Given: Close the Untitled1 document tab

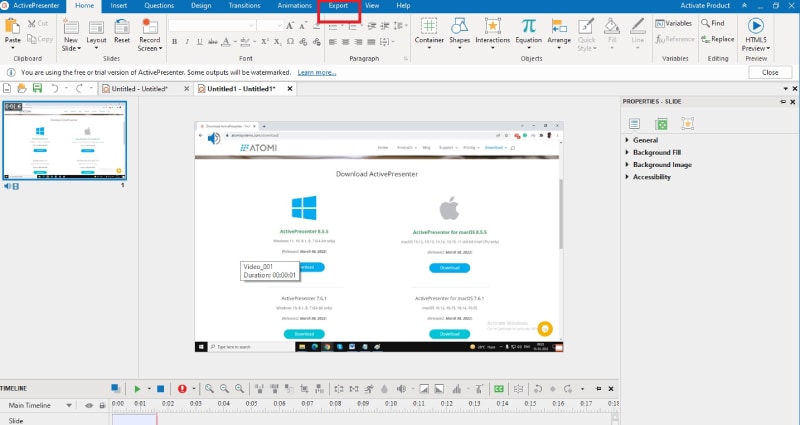Looking at the screenshot, I should [290, 89].
